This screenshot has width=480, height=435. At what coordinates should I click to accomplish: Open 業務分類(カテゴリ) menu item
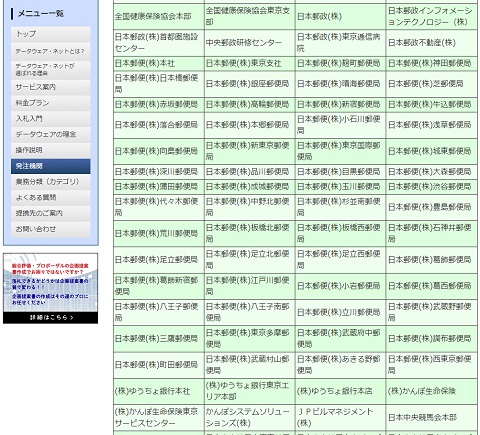click(50, 182)
